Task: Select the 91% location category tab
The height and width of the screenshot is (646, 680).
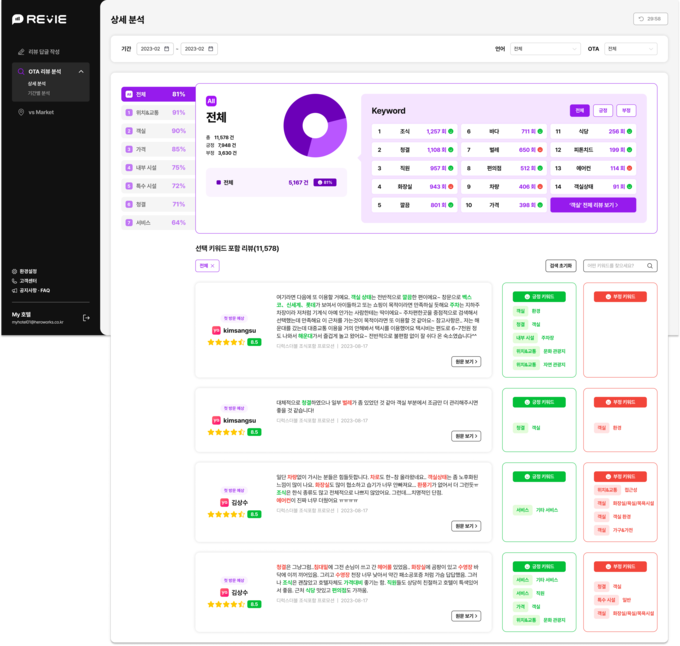Action: pyautogui.click(x=157, y=113)
